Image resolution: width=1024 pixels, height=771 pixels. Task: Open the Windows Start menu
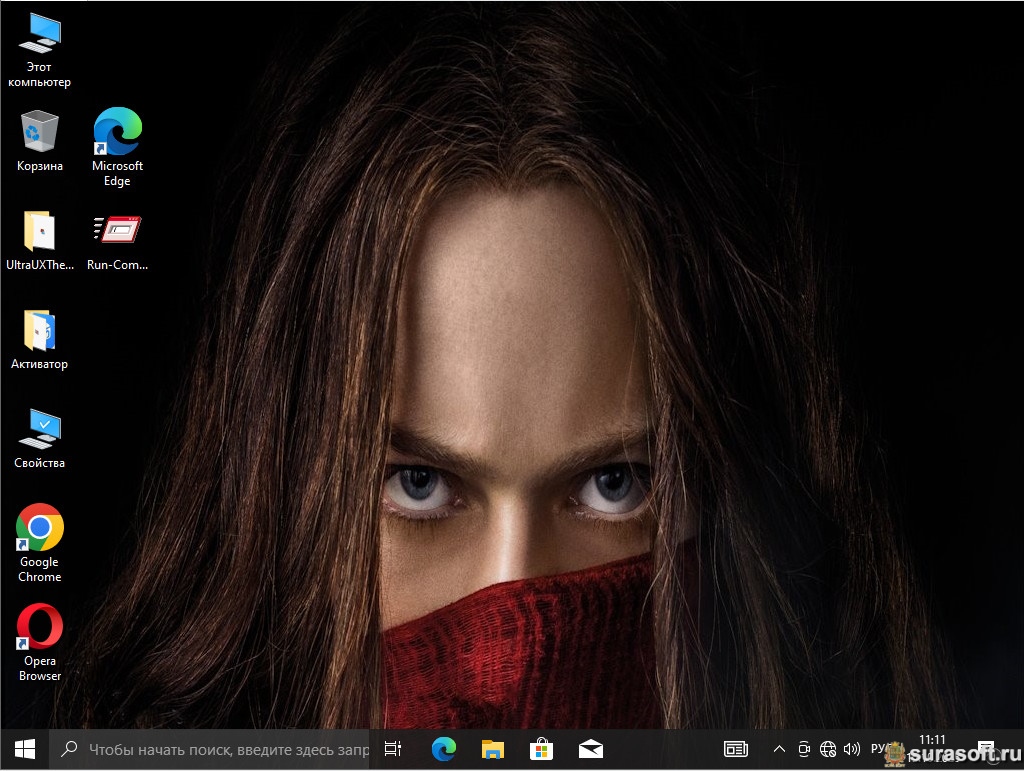24,748
